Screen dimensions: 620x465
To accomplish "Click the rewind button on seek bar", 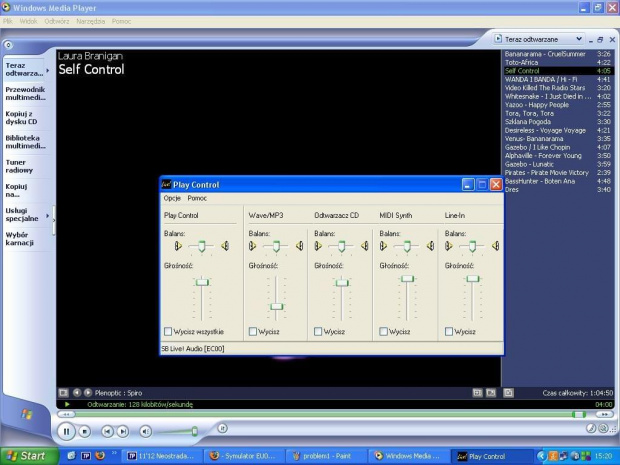I will pos(66,414).
